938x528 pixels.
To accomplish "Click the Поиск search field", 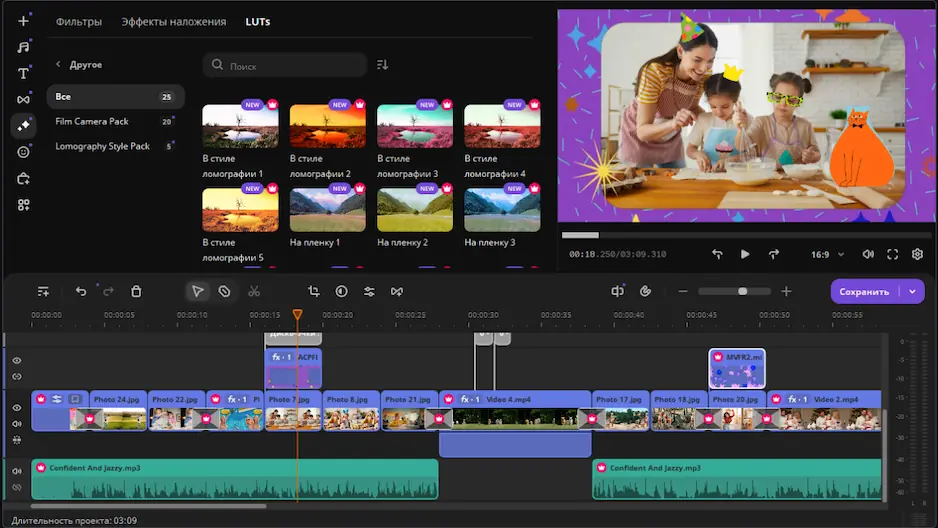I will (285, 65).
